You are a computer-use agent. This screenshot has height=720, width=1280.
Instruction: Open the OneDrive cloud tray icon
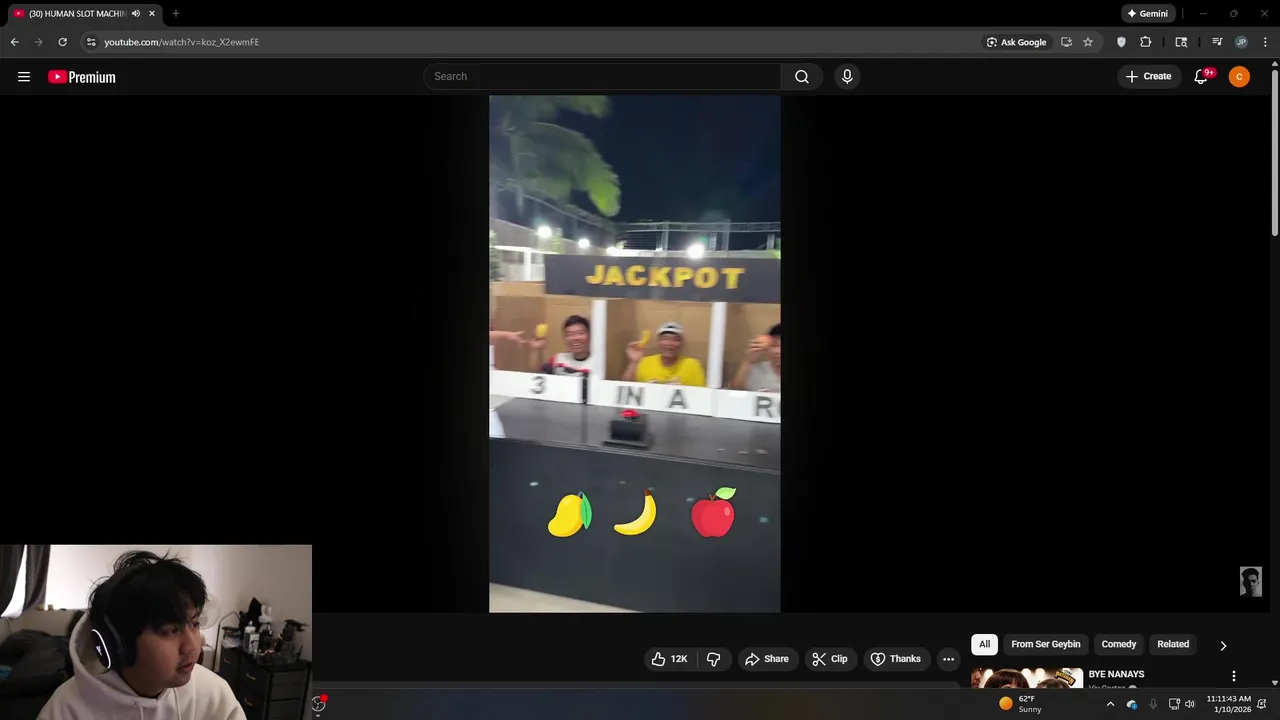1132,704
